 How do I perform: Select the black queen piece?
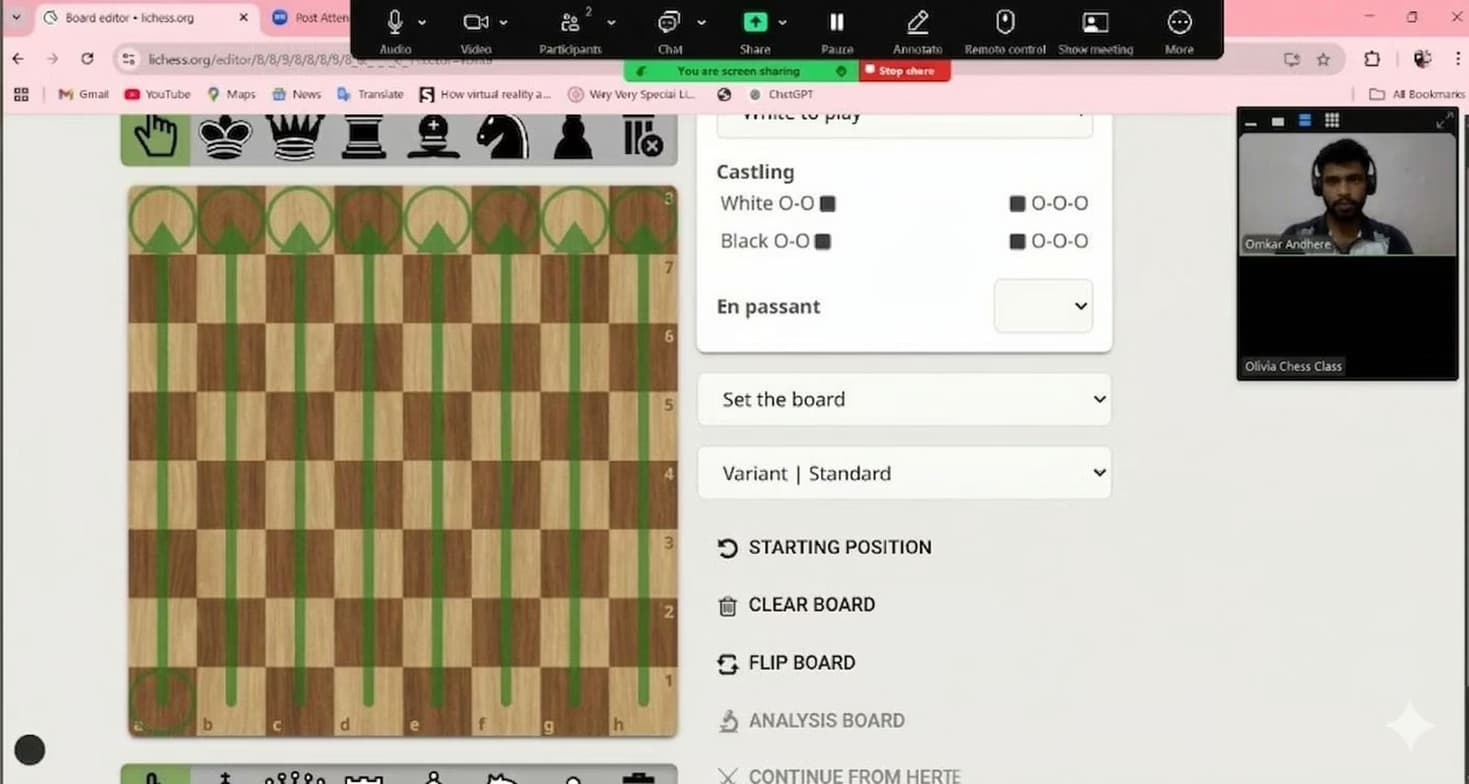[x=294, y=138]
